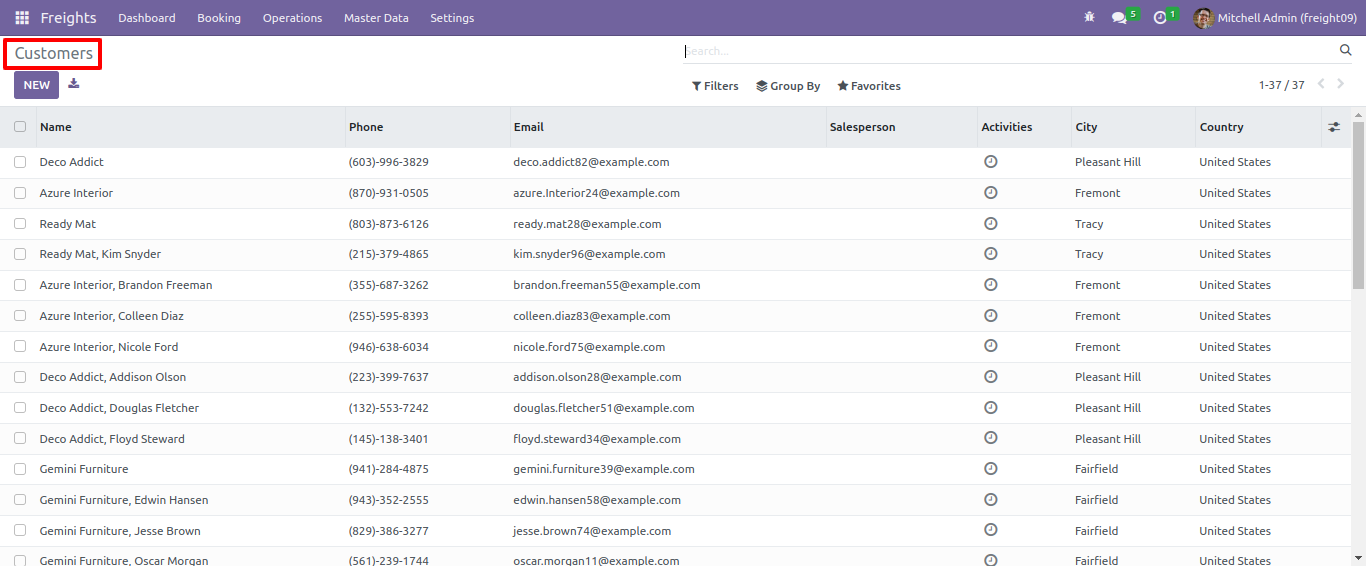This screenshot has height=566, width=1366.
Task: Open the activity clock for Deco Addict
Action: coord(990,161)
